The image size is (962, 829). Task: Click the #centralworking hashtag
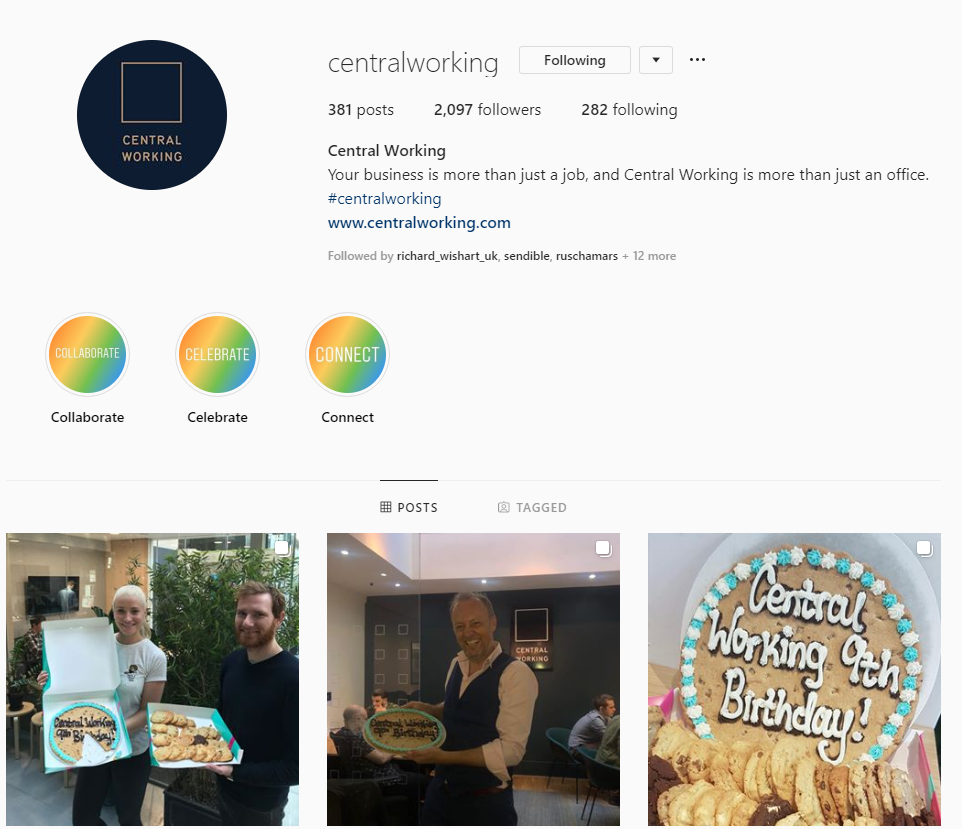pos(385,199)
